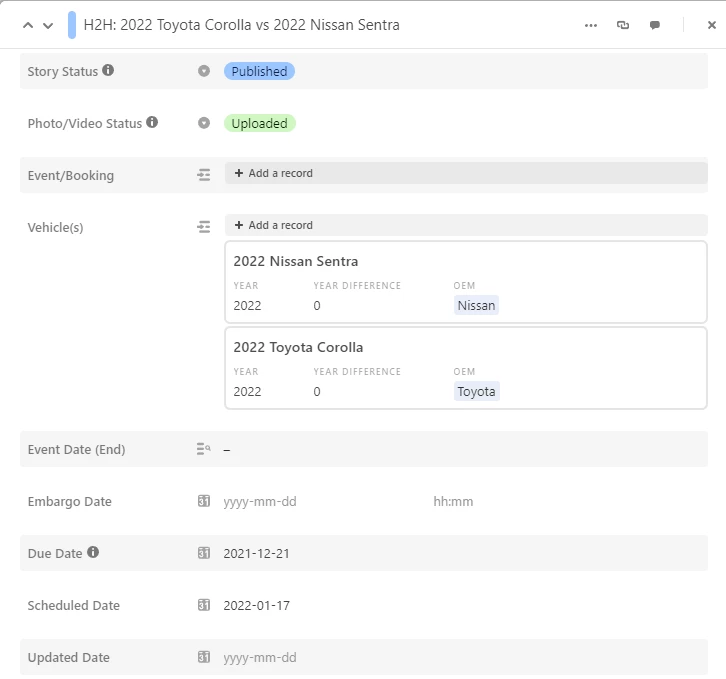Select the Uploaded status pill
This screenshot has width=726, height=679.
click(x=260, y=123)
